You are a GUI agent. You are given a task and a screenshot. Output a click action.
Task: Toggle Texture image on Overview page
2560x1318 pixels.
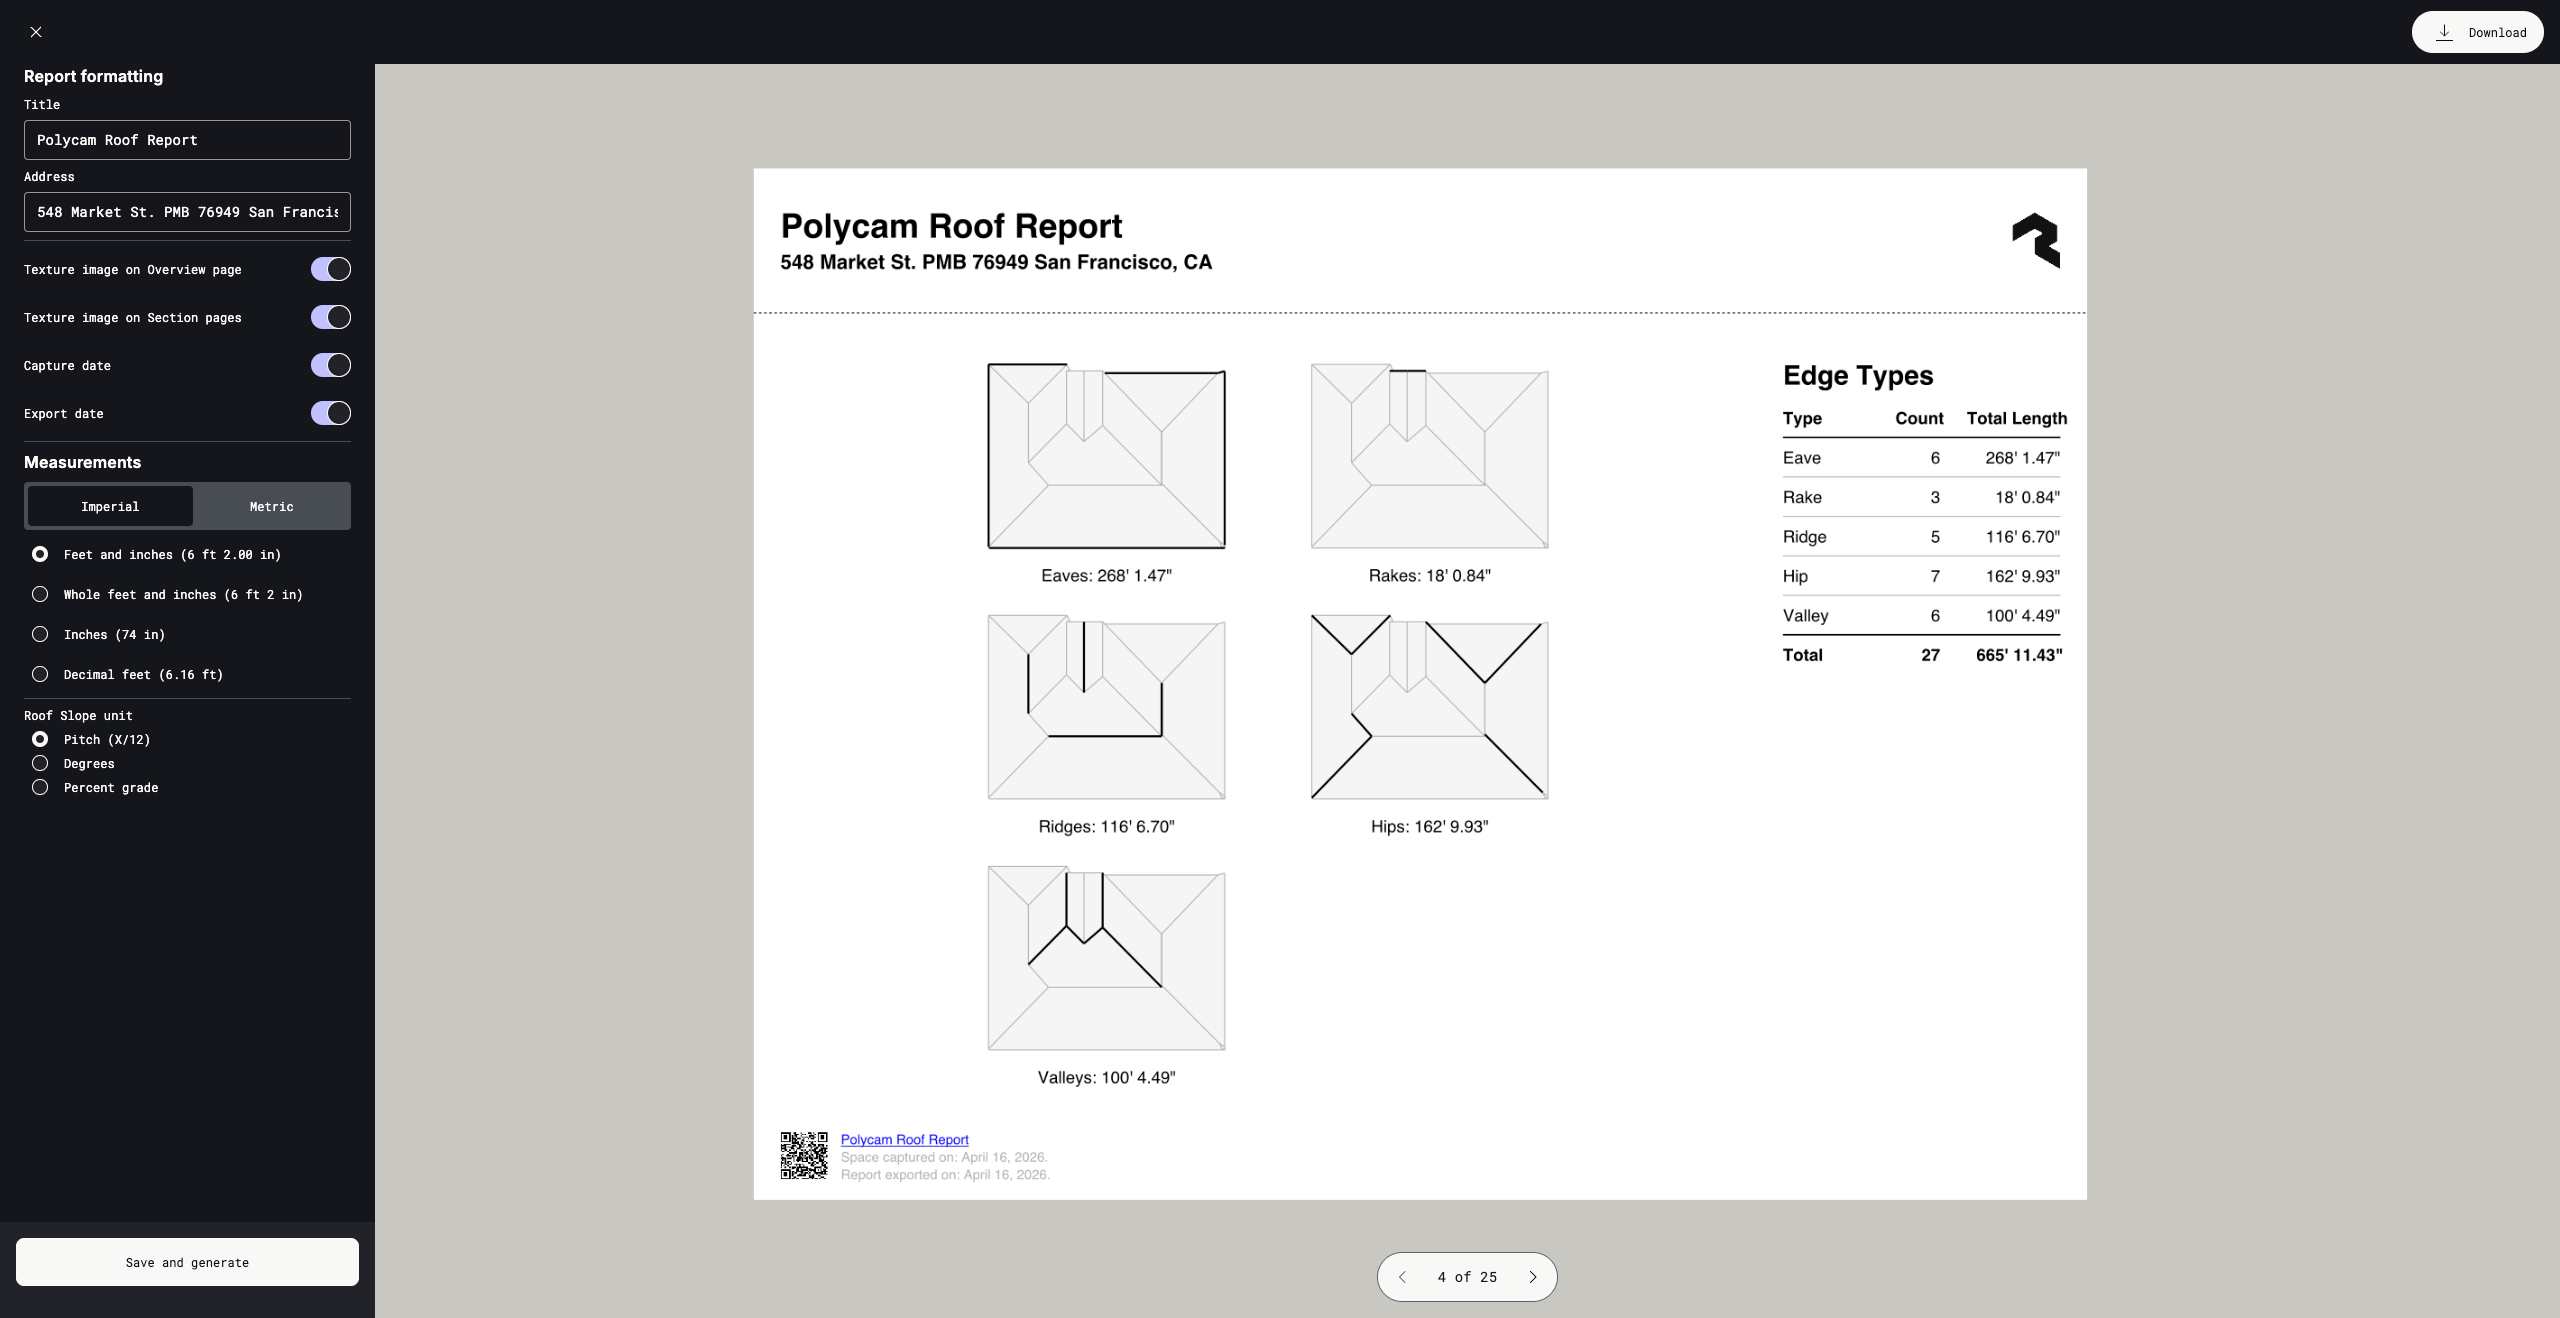coord(330,269)
